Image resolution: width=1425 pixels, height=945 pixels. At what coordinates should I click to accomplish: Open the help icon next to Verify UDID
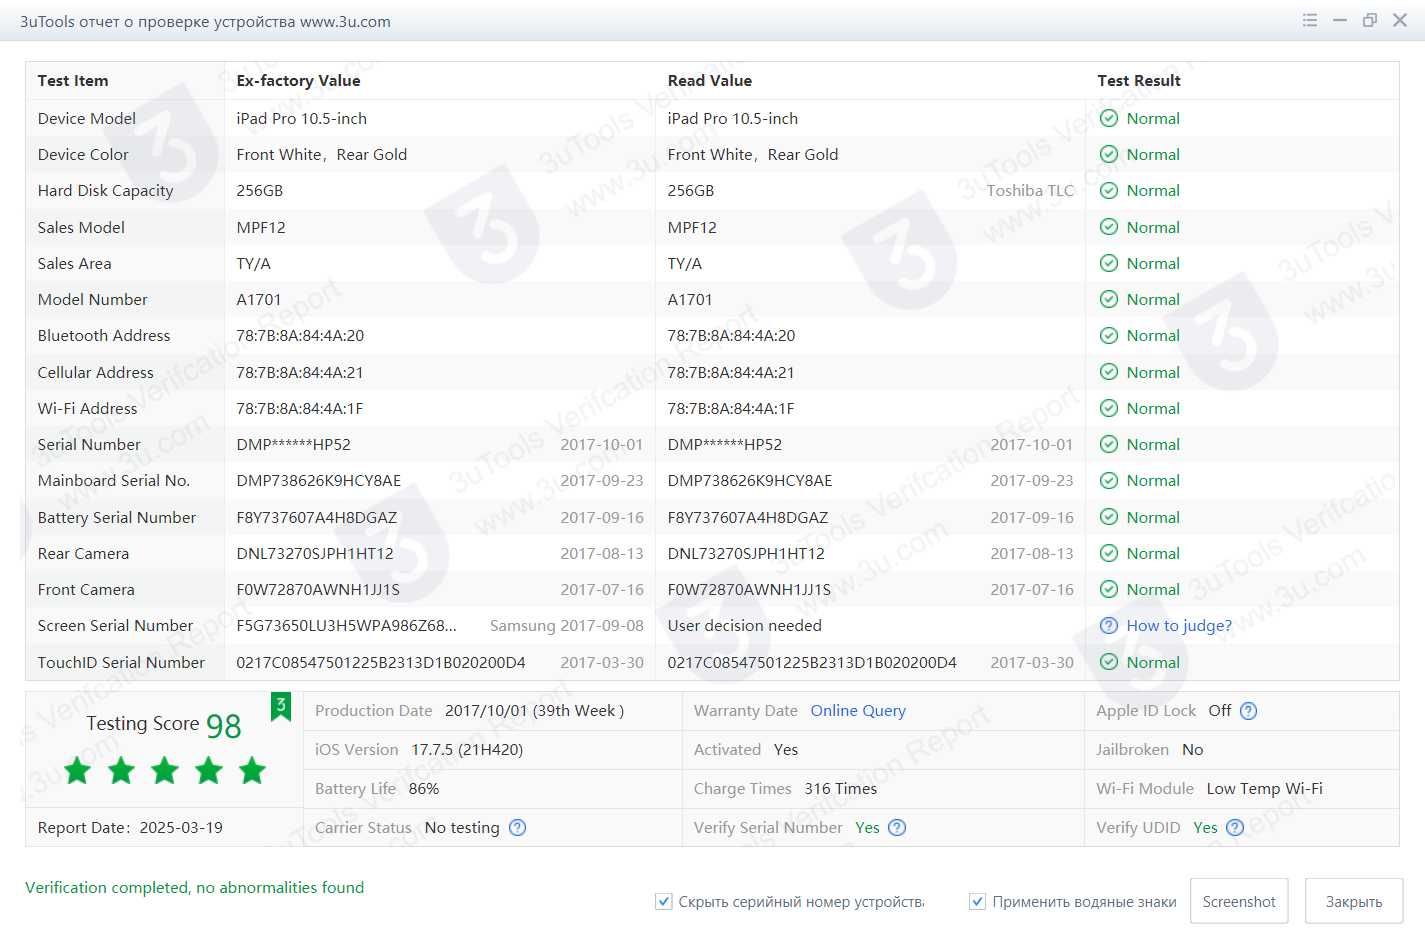(1235, 827)
